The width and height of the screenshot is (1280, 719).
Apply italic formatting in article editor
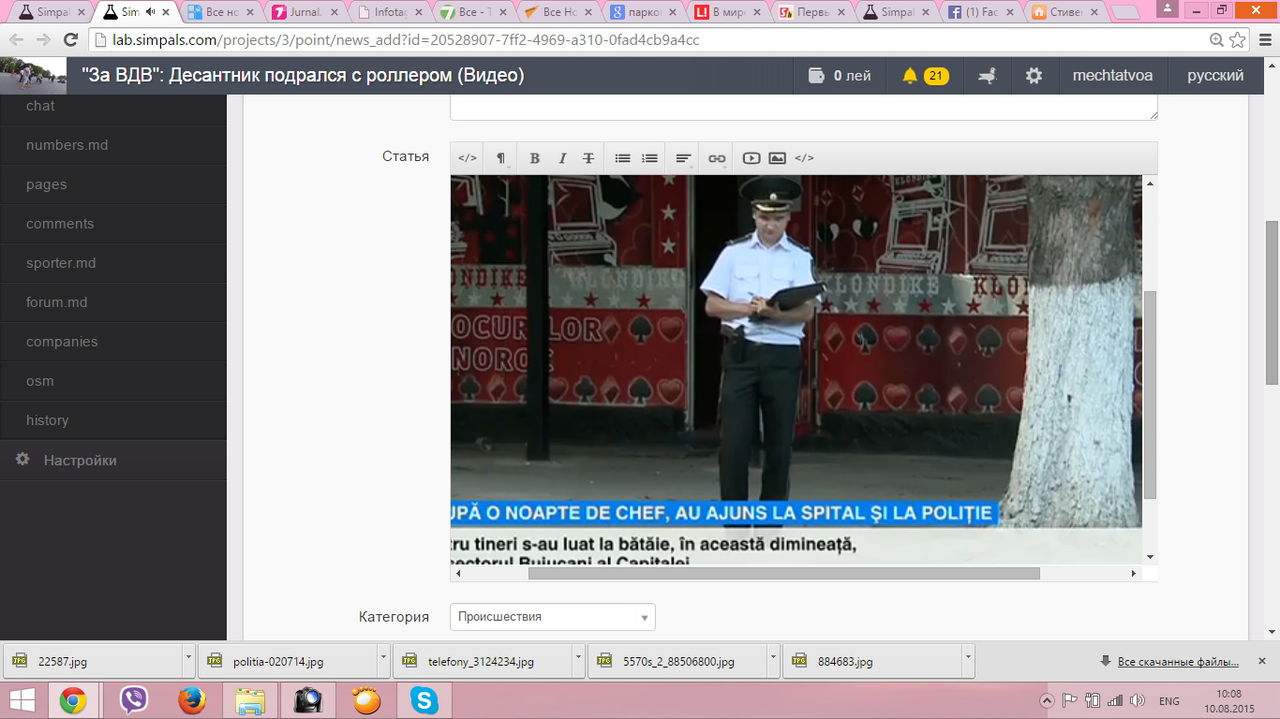(562, 158)
